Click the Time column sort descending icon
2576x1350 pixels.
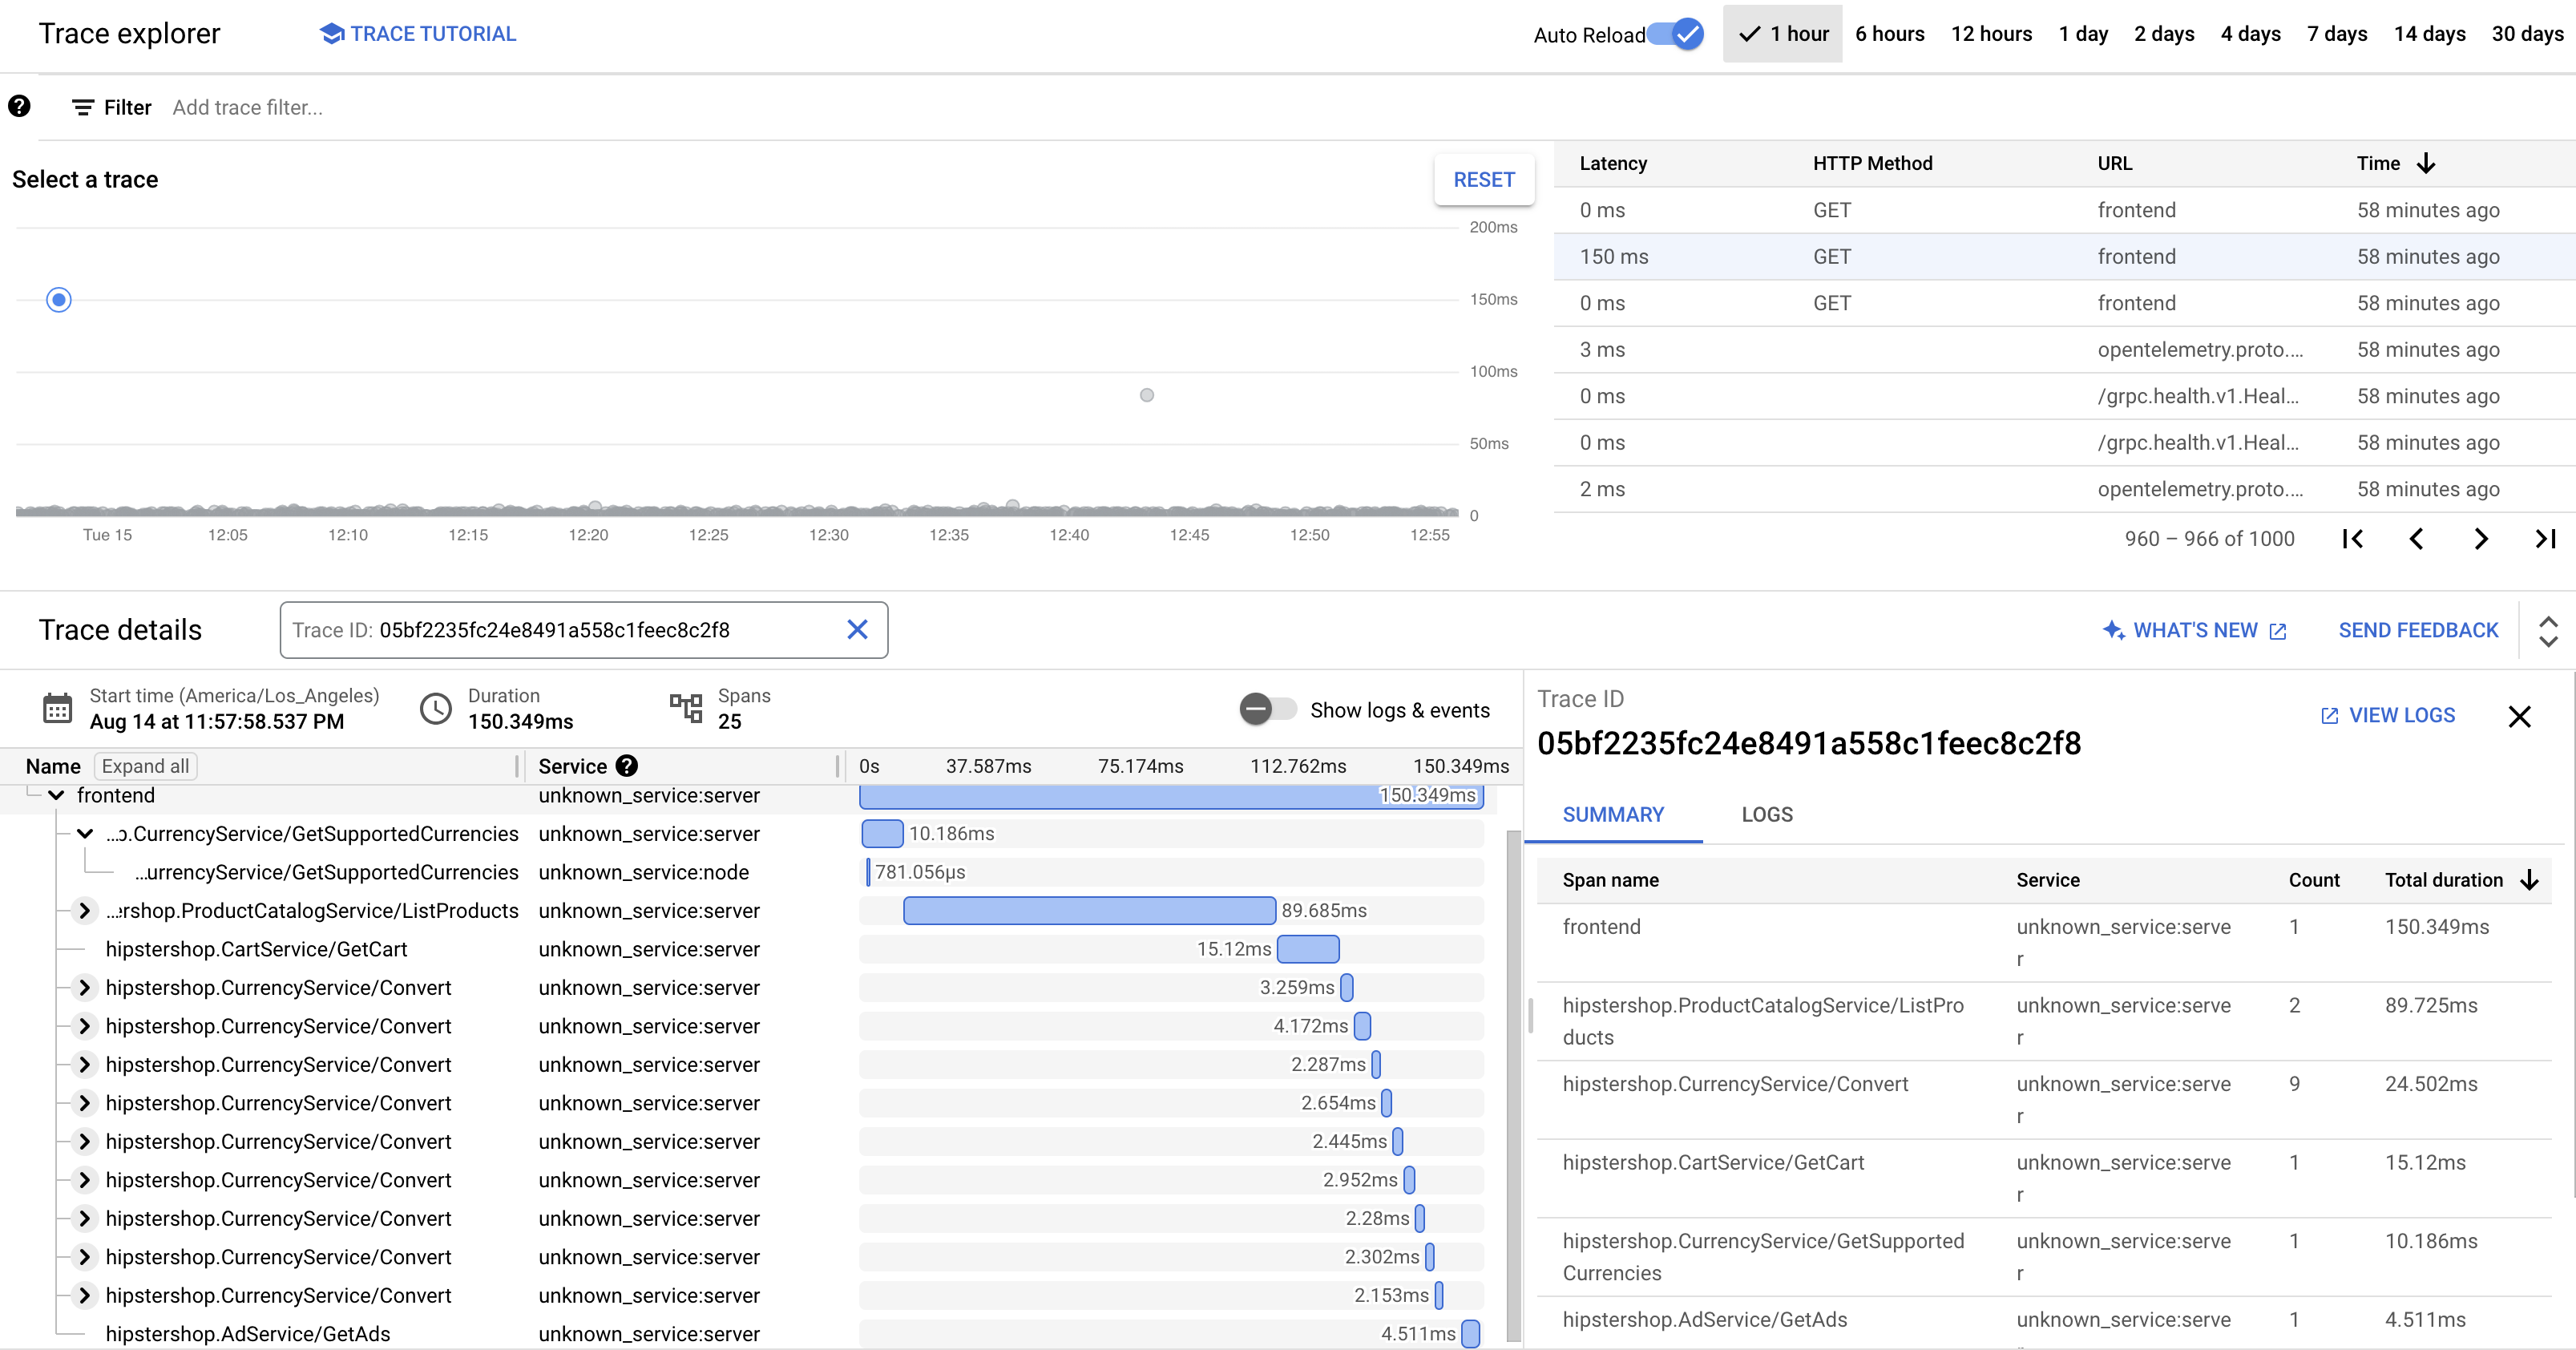(2425, 162)
